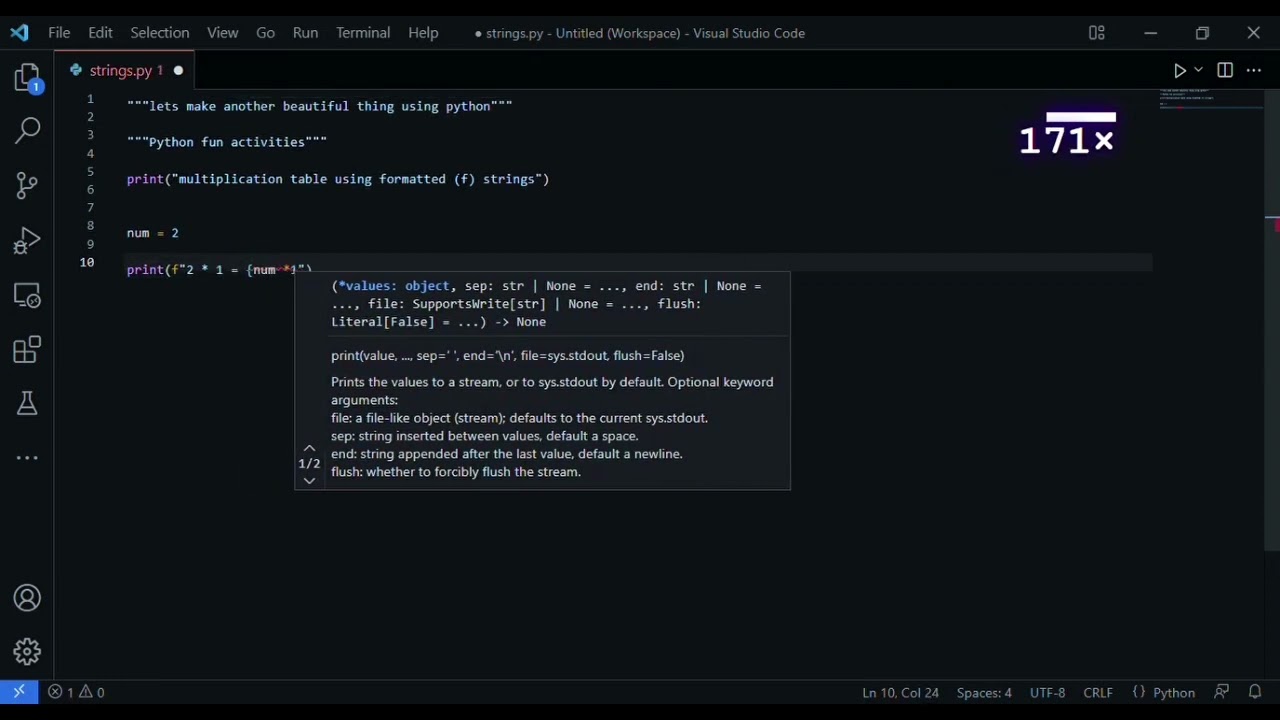Open the Extensions view icon
The height and width of the screenshot is (720, 1280).
click(27, 350)
